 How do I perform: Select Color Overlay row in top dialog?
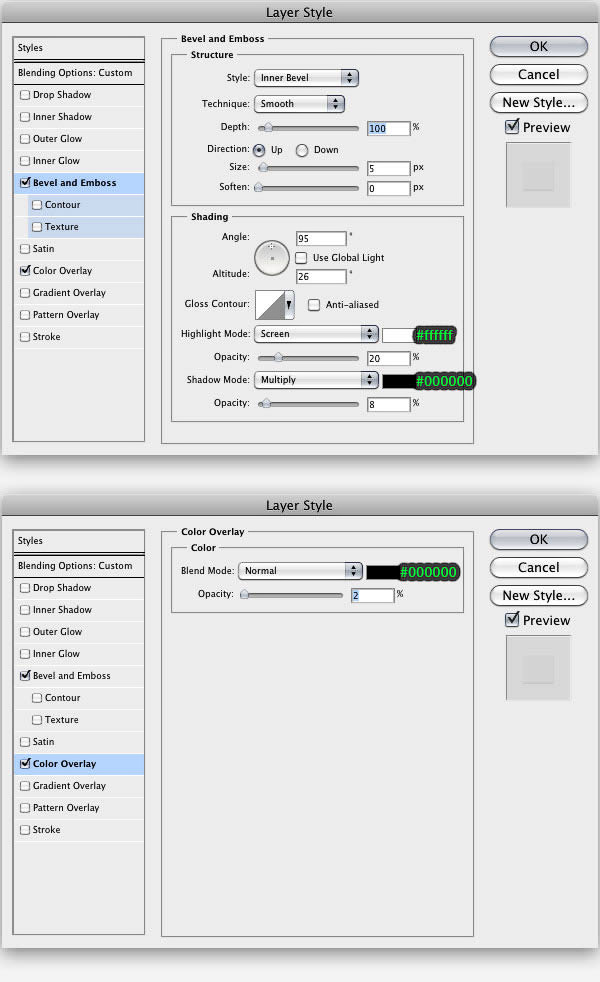tap(78, 271)
